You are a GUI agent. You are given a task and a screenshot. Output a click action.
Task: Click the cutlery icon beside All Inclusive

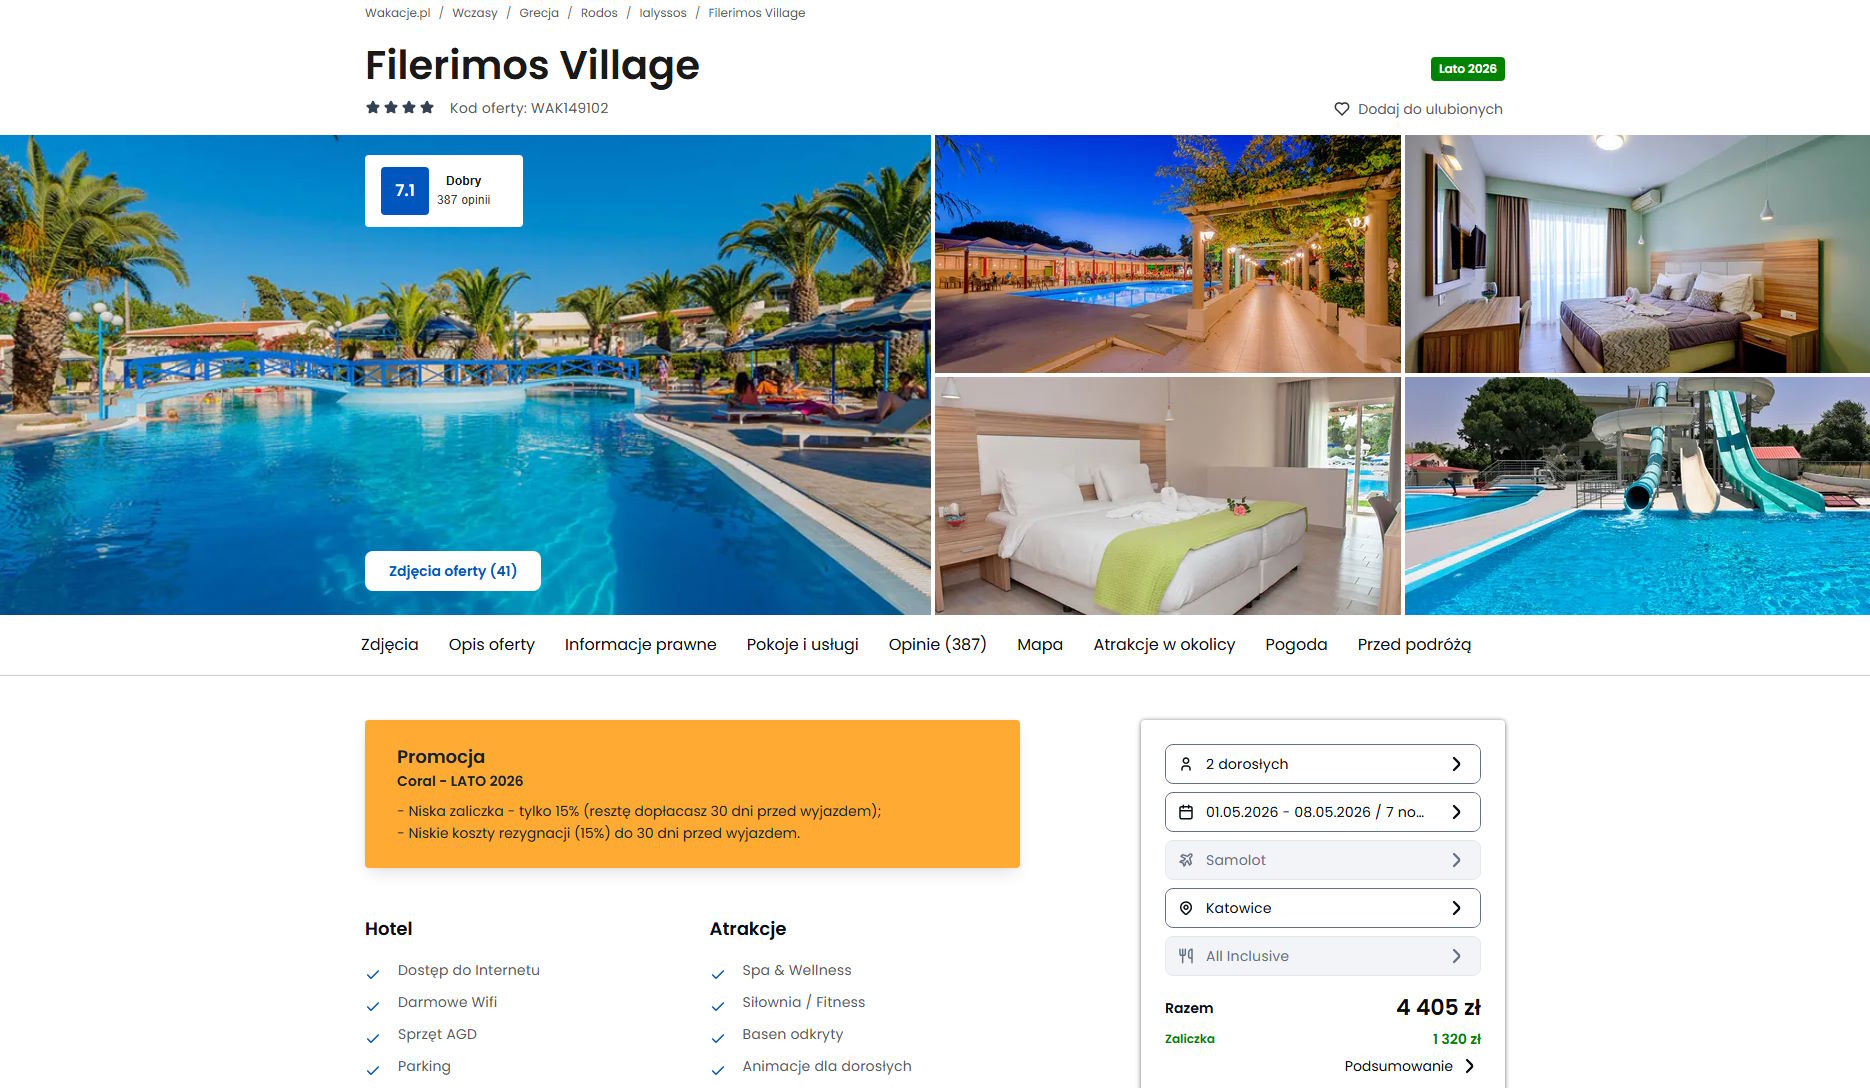click(1186, 956)
